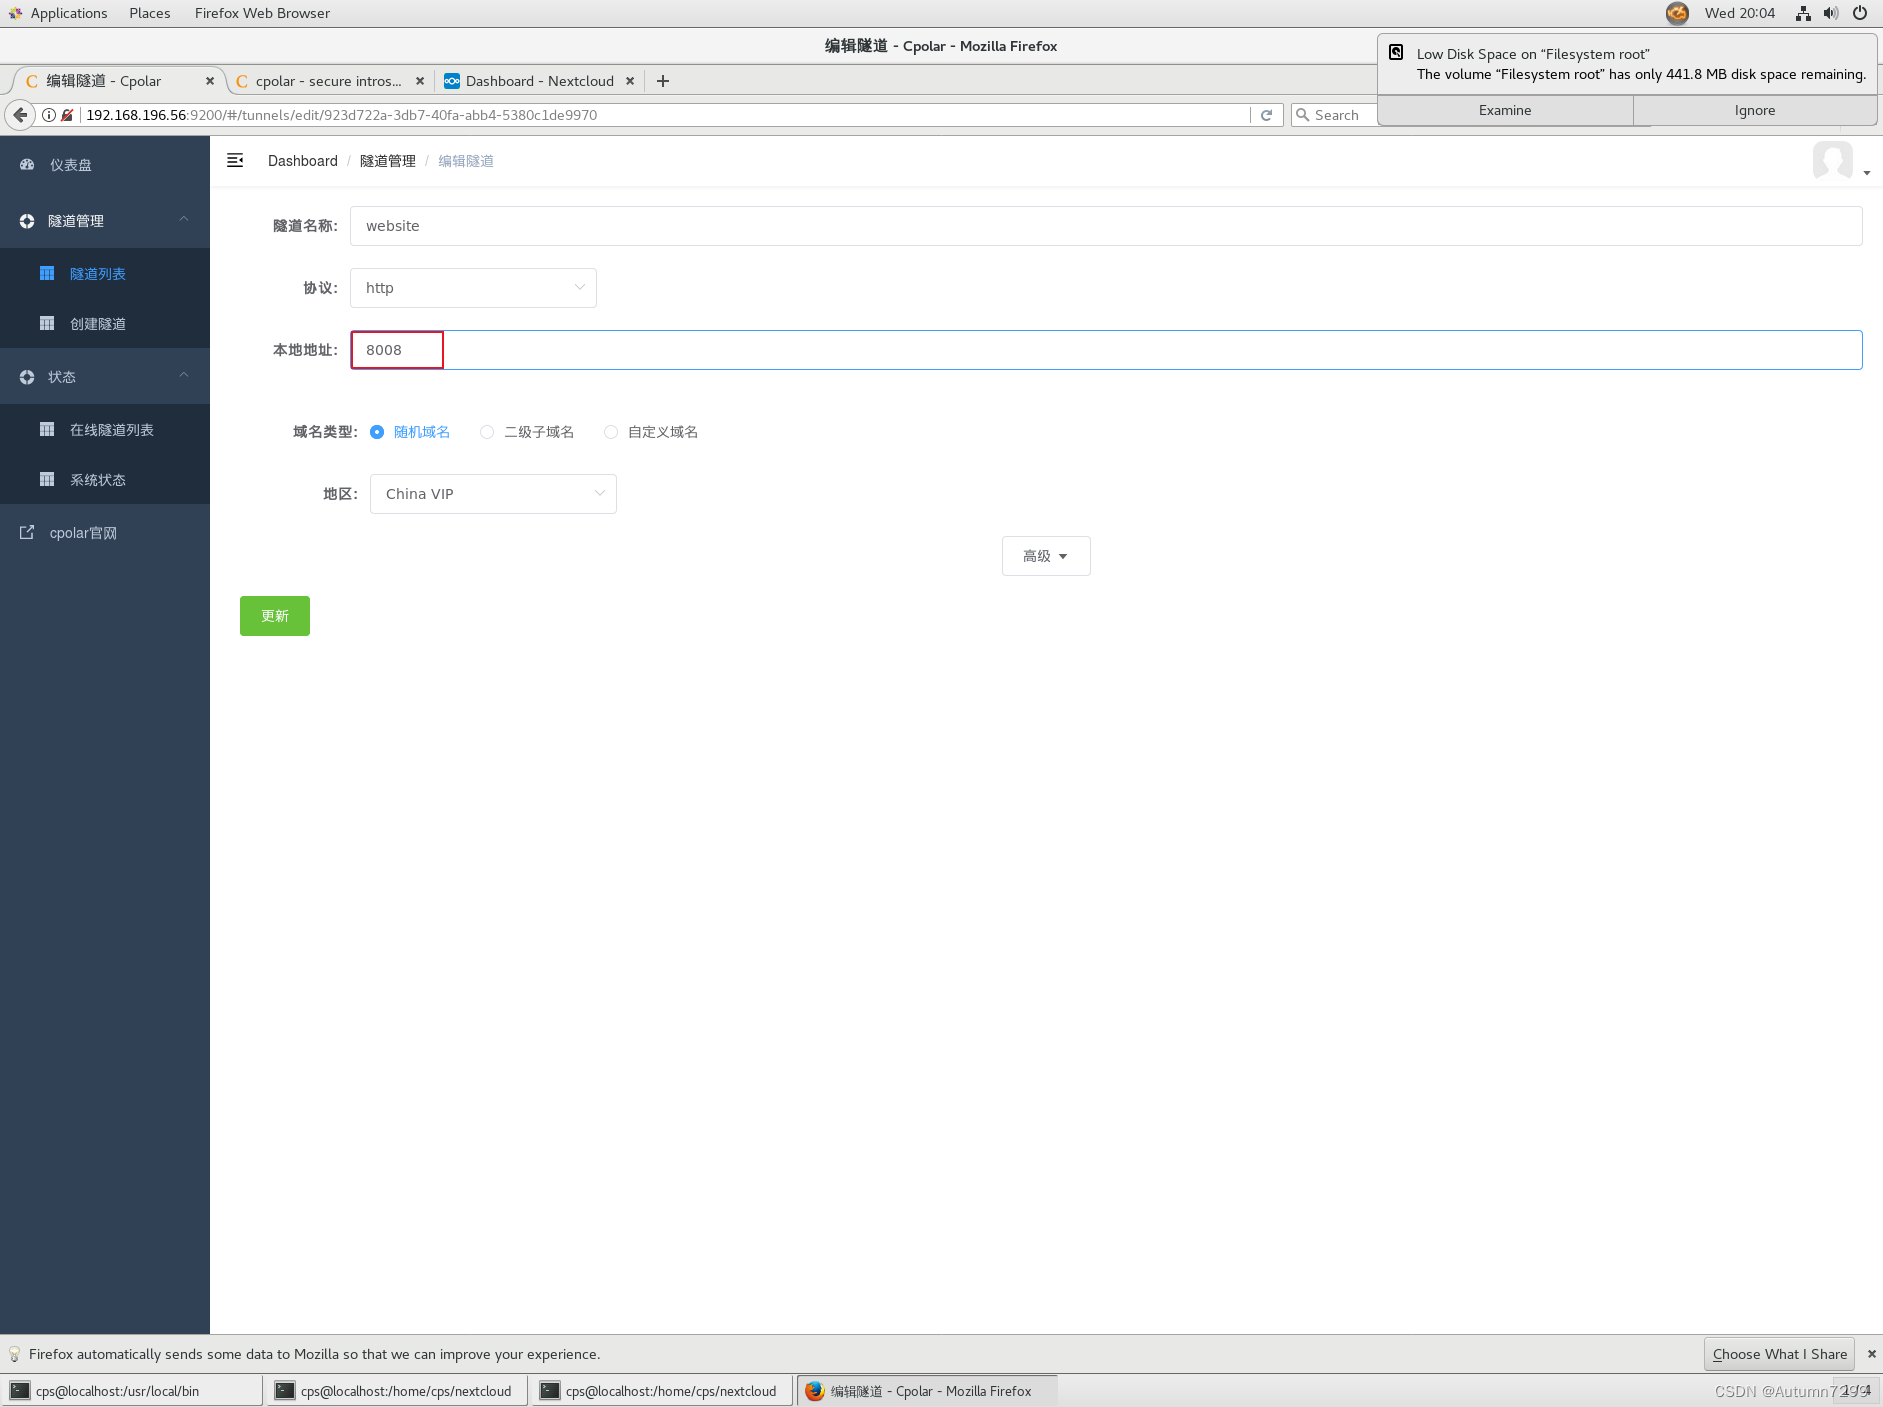
Task: Click 隧道管理 in the breadcrumb
Action: click(x=388, y=161)
